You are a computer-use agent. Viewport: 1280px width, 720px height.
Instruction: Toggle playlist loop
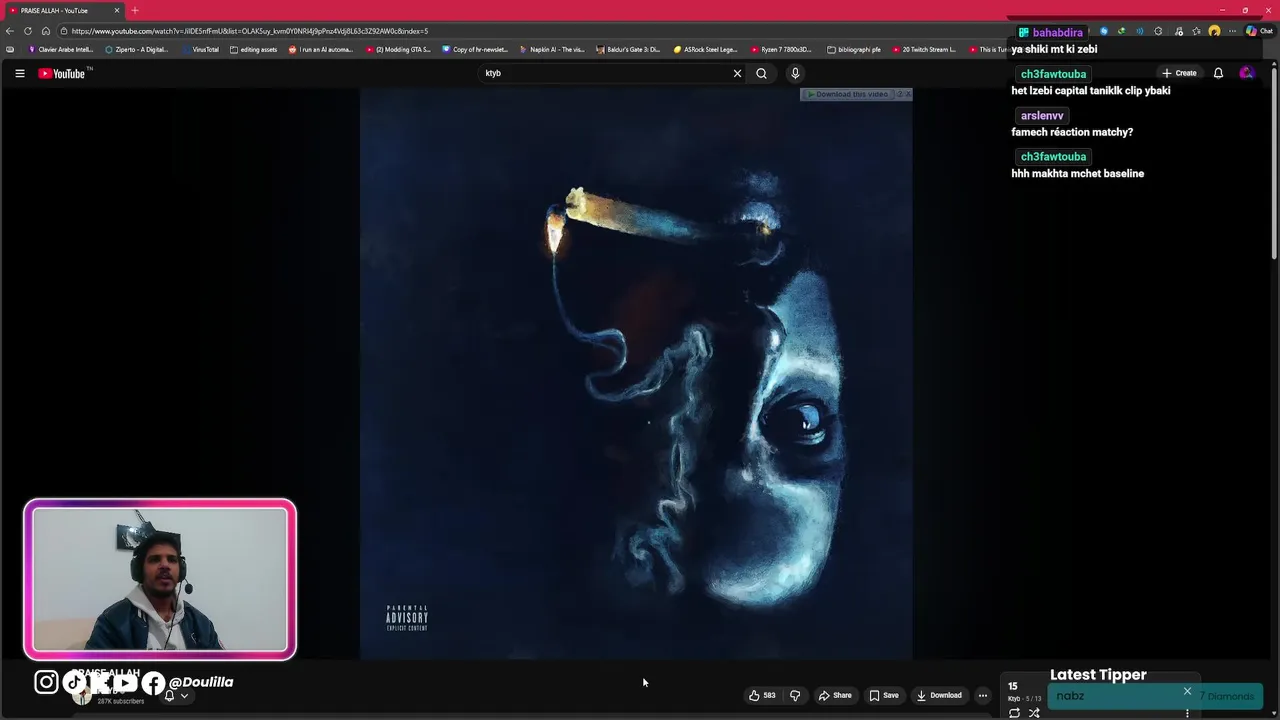(x=1014, y=713)
